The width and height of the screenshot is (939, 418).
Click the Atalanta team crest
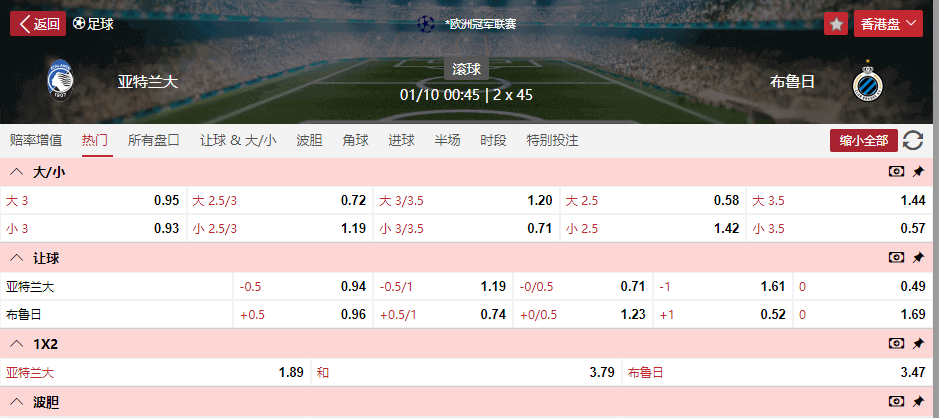(x=60, y=82)
